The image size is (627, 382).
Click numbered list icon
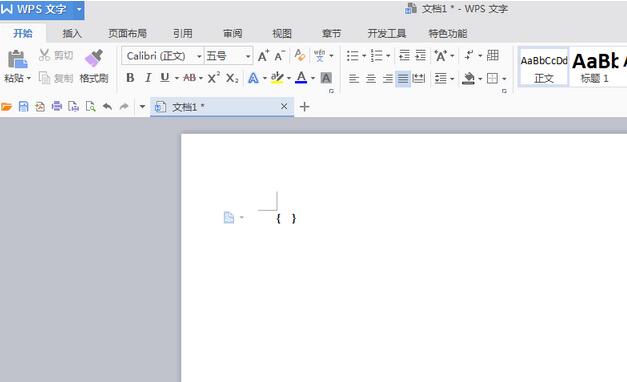click(376, 56)
